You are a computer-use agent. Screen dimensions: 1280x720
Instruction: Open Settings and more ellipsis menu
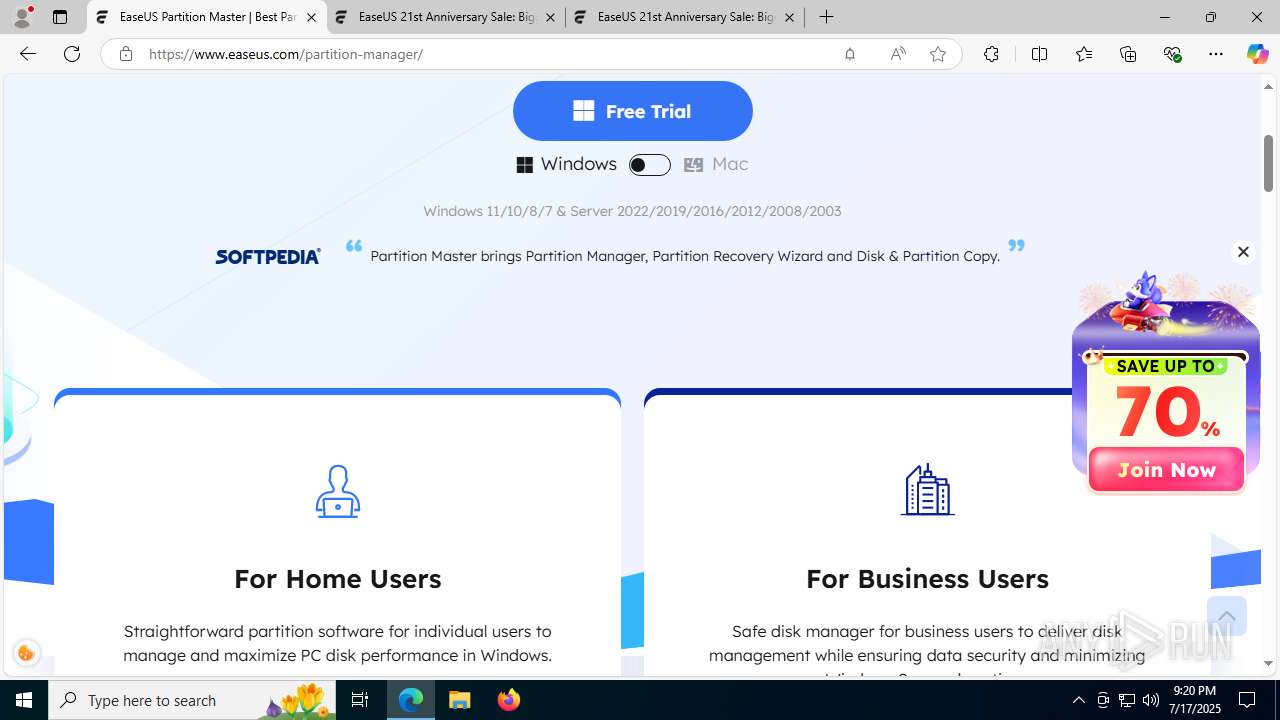click(x=1216, y=54)
